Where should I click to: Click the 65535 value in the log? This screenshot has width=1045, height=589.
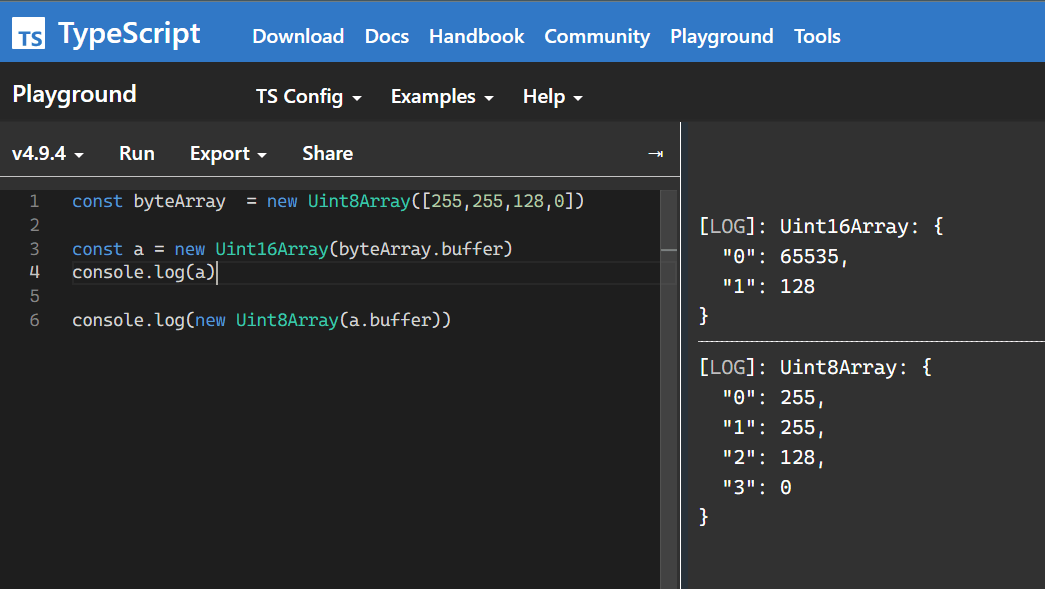point(809,257)
